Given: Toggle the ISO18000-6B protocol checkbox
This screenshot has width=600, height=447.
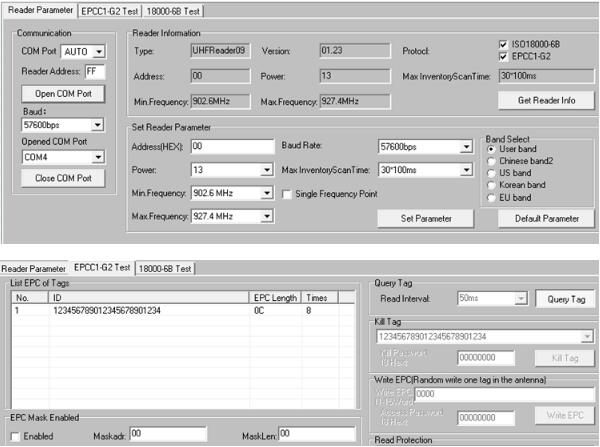Looking at the screenshot, I should click(x=503, y=45).
